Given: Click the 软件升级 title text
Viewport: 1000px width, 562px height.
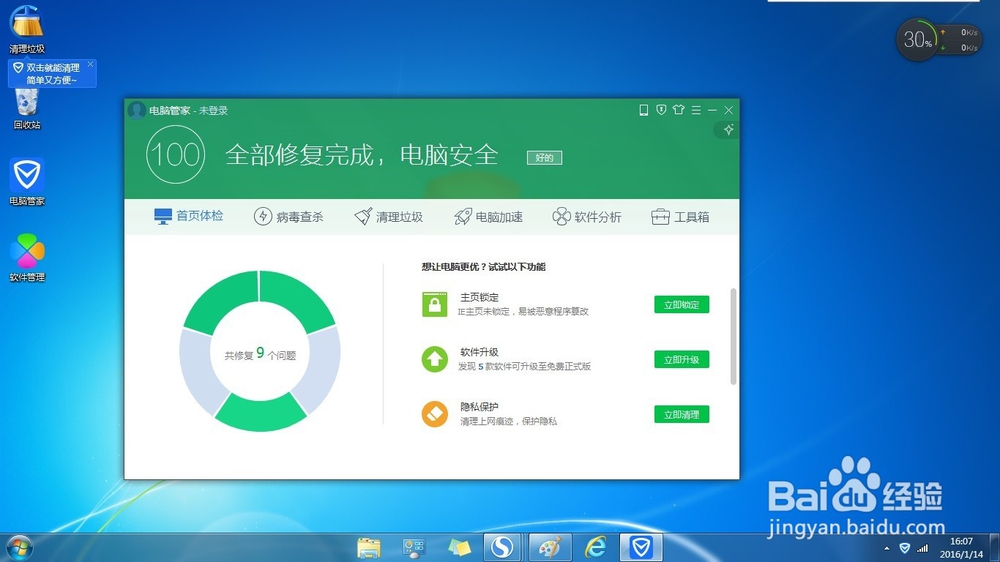Looking at the screenshot, I should [480, 352].
